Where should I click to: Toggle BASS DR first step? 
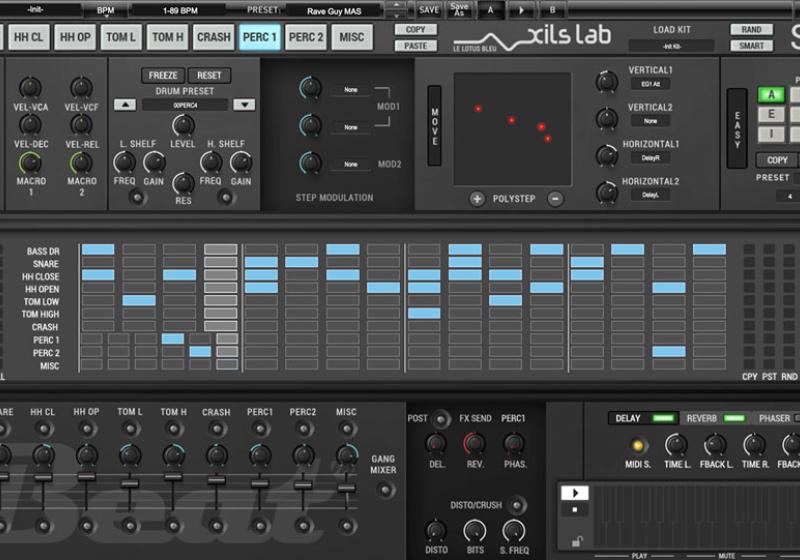click(x=98, y=249)
